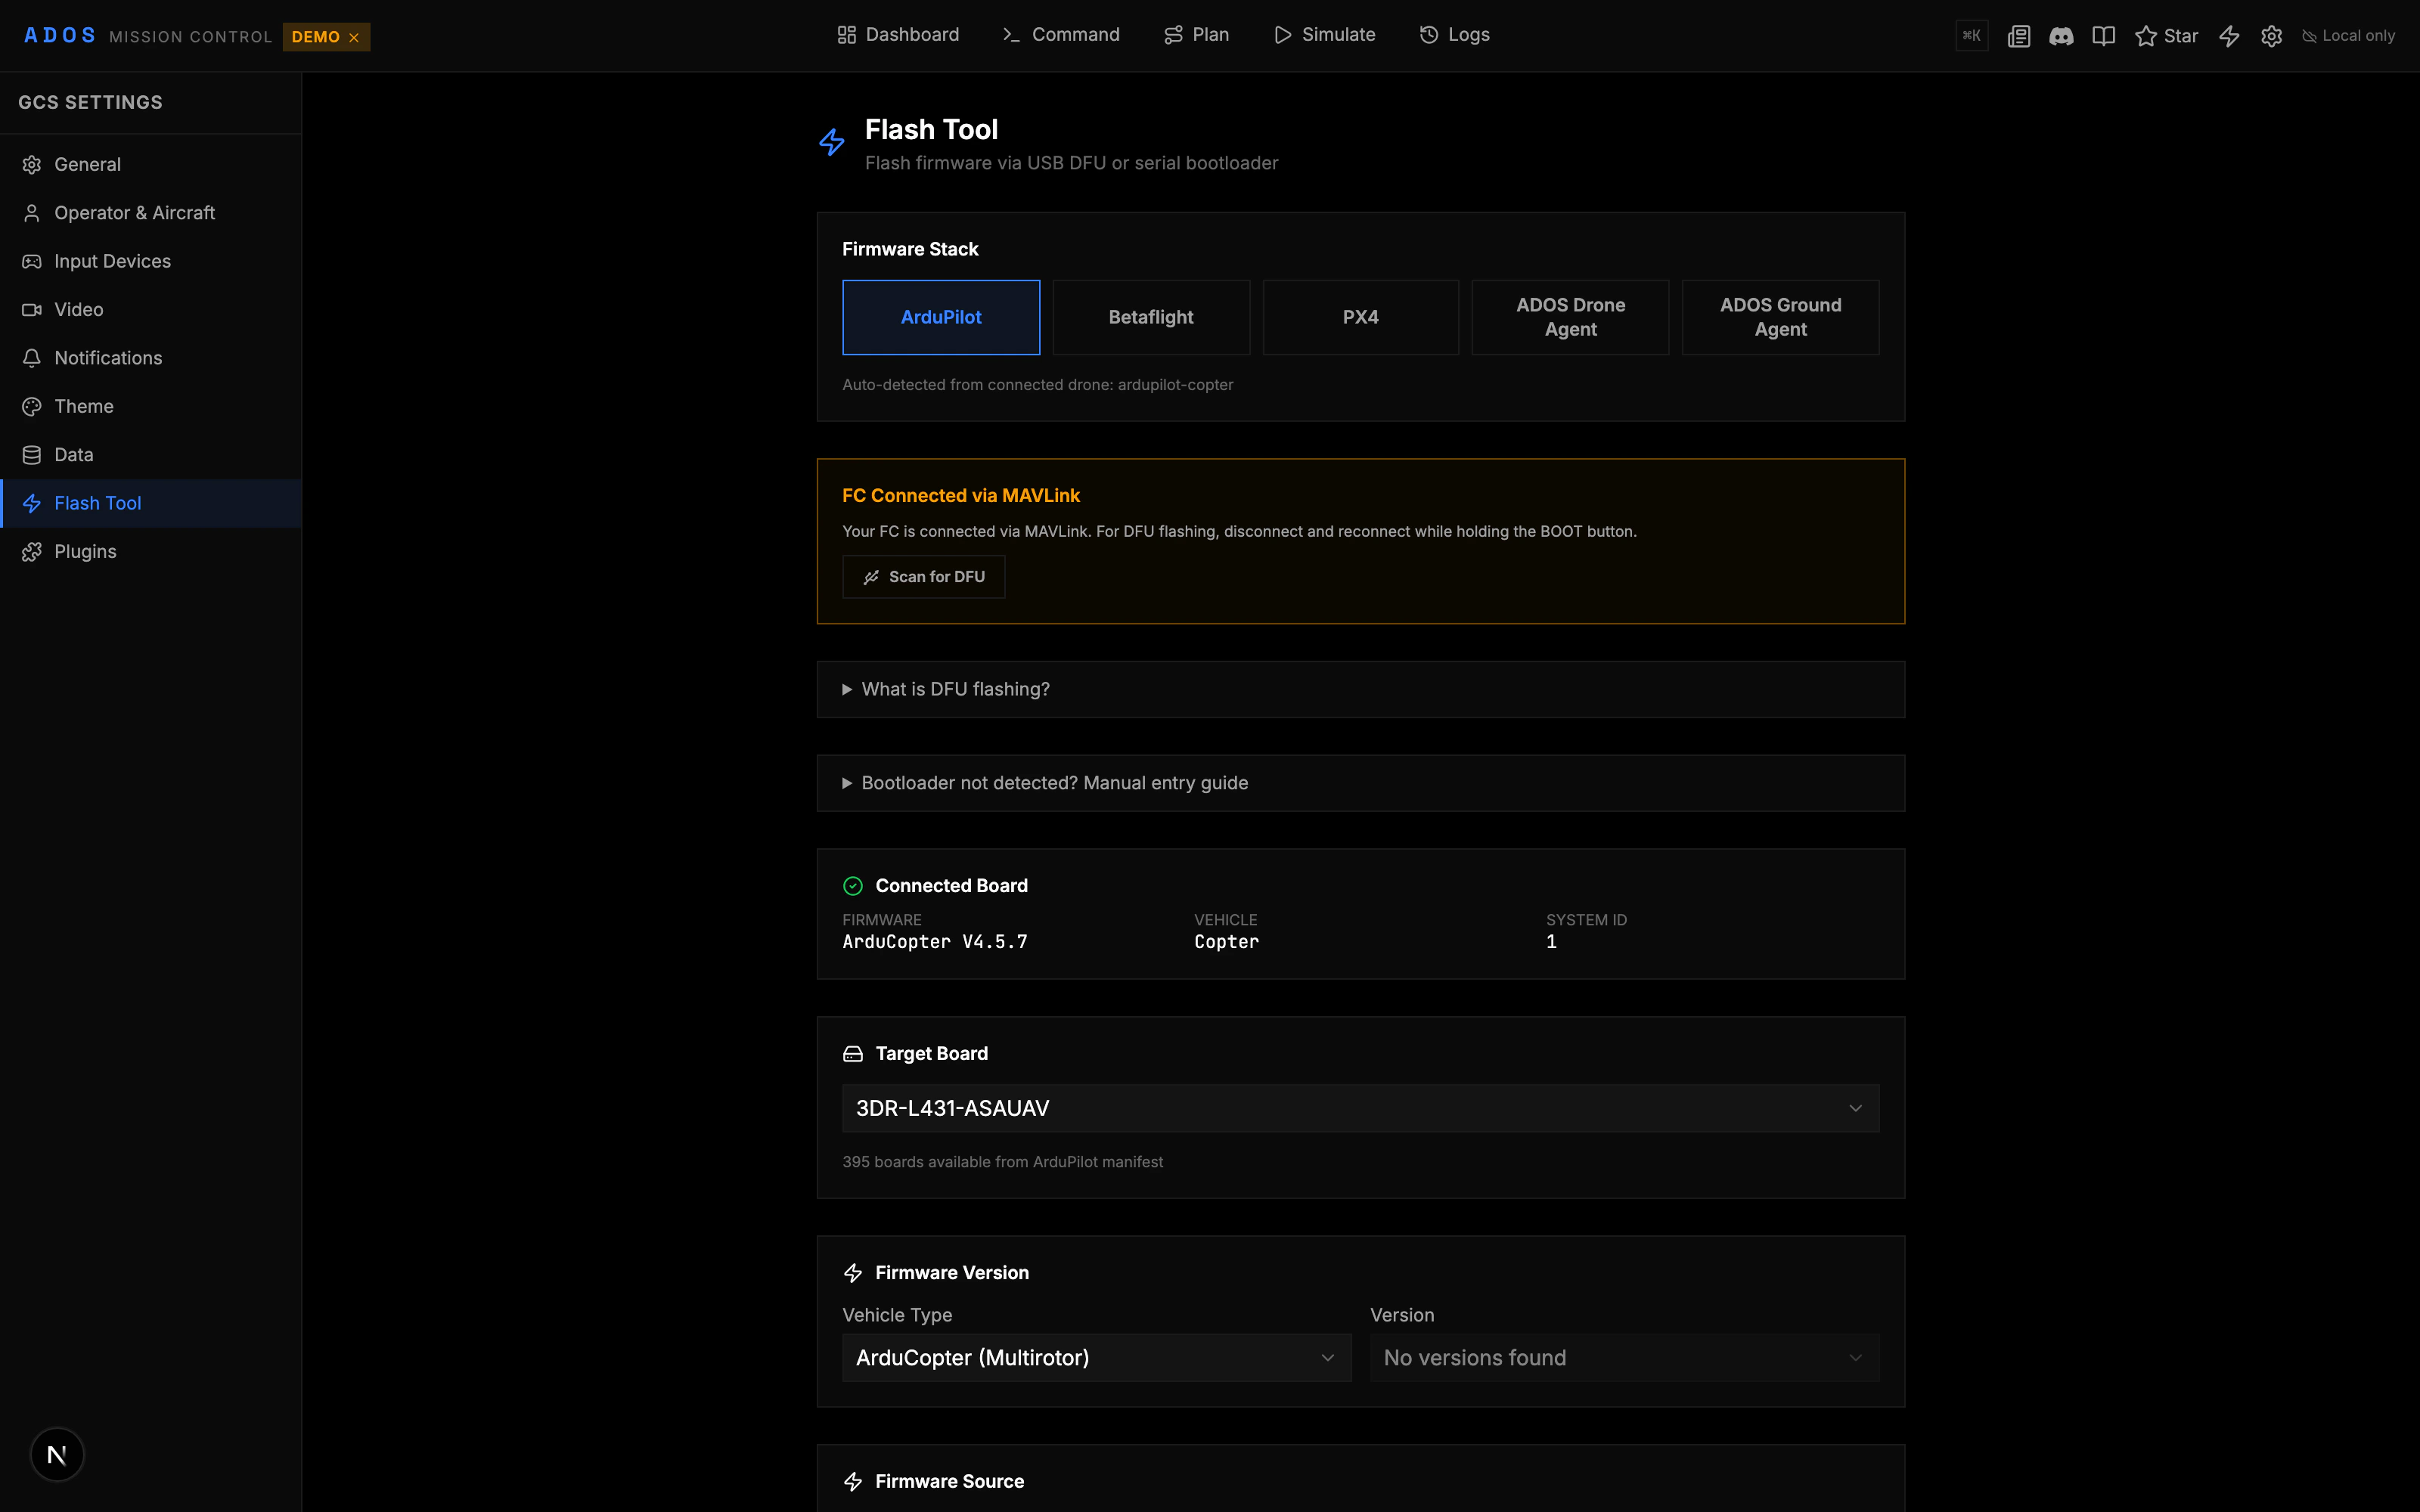The width and height of the screenshot is (2420, 1512).
Task: Select the ArduPilot firmware stack
Action: click(941, 317)
